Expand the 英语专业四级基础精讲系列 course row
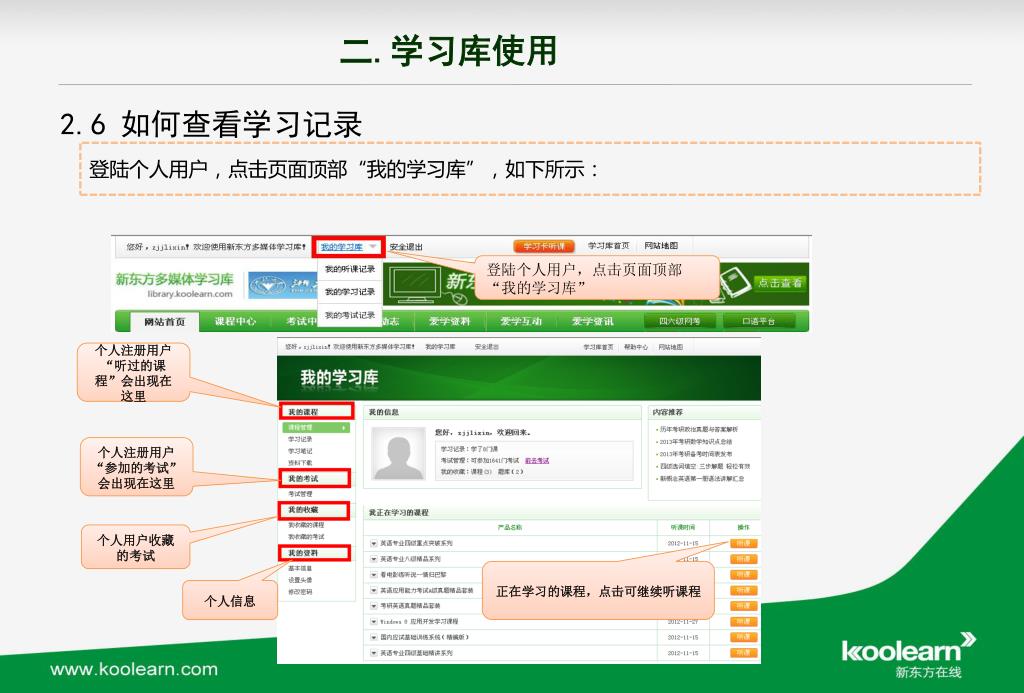 (374, 653)
